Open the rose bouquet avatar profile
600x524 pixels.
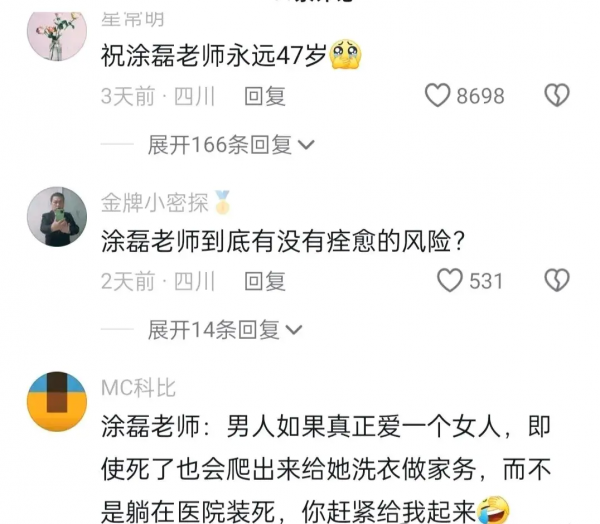pyautogui.click(x=57, y=34)
